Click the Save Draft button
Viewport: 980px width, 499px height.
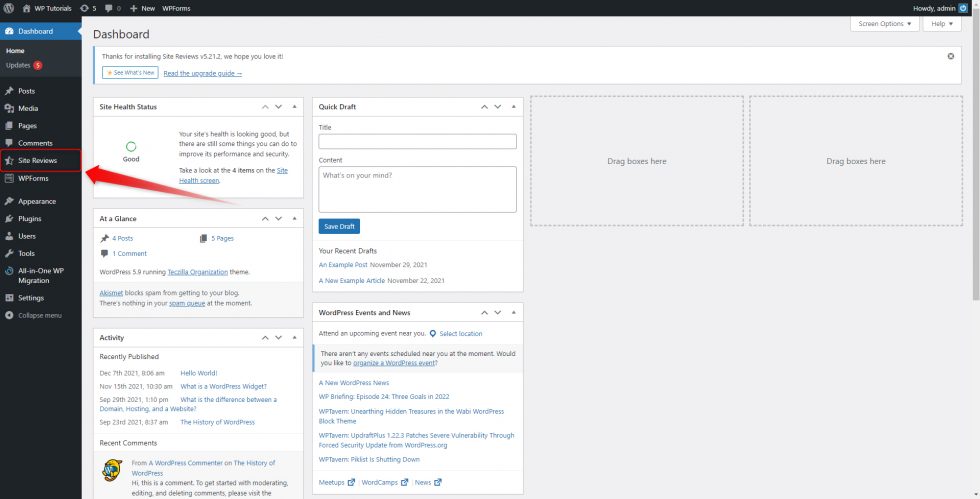[339, 226]
